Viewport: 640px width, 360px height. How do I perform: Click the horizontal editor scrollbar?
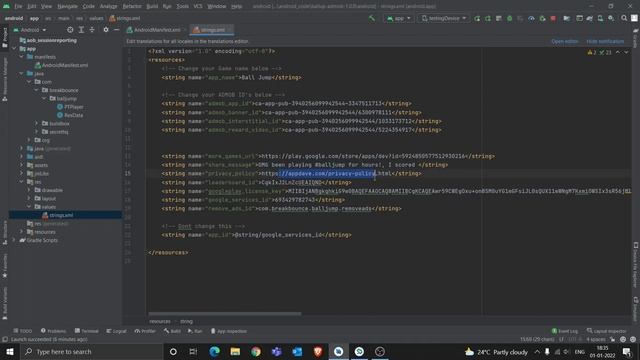point(225,314)
